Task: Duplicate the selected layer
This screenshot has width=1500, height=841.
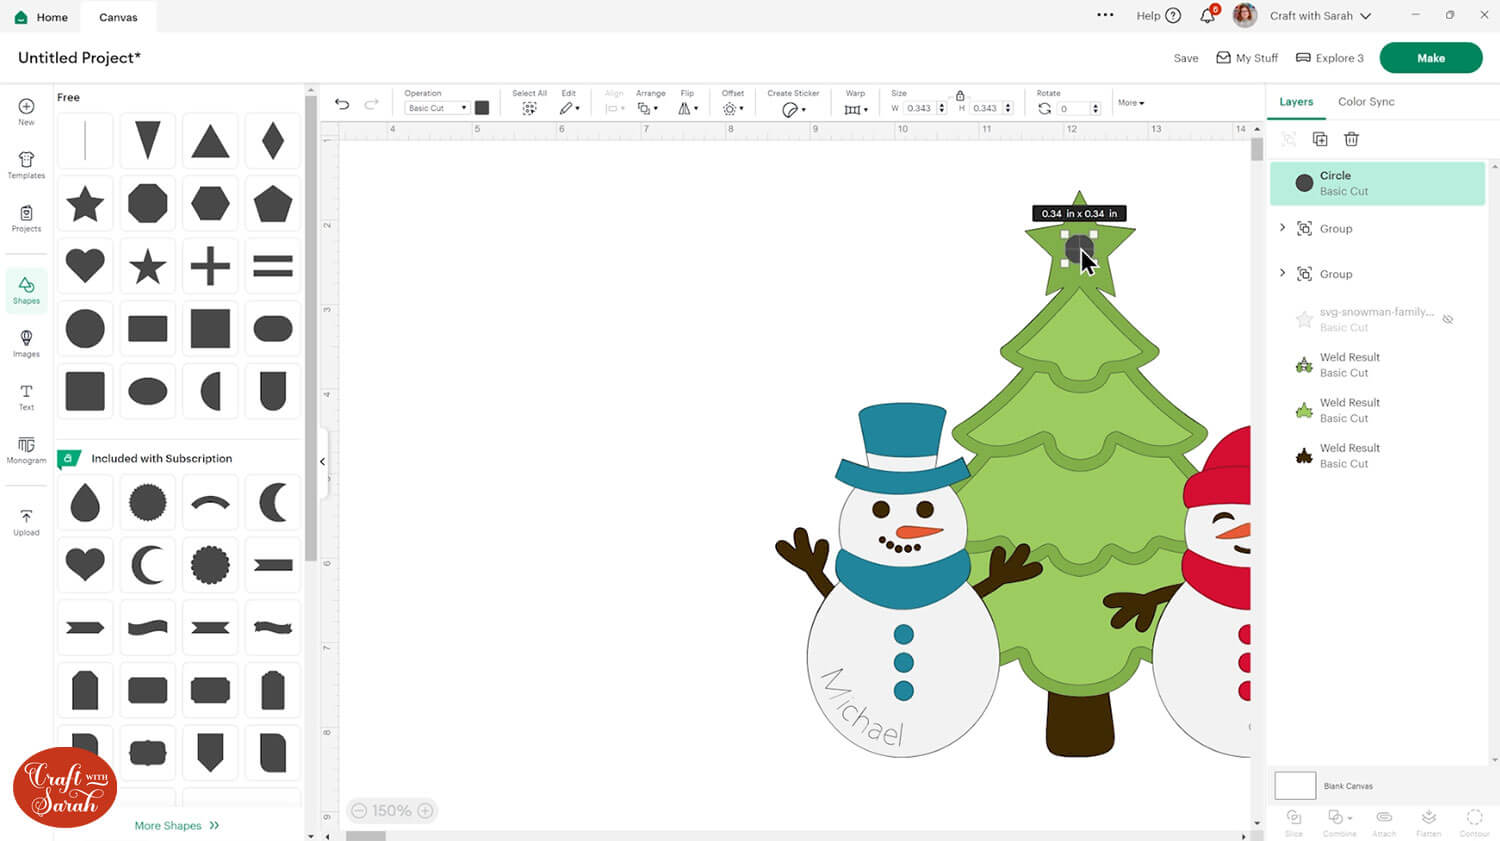Action: [x=1320, y=139]
